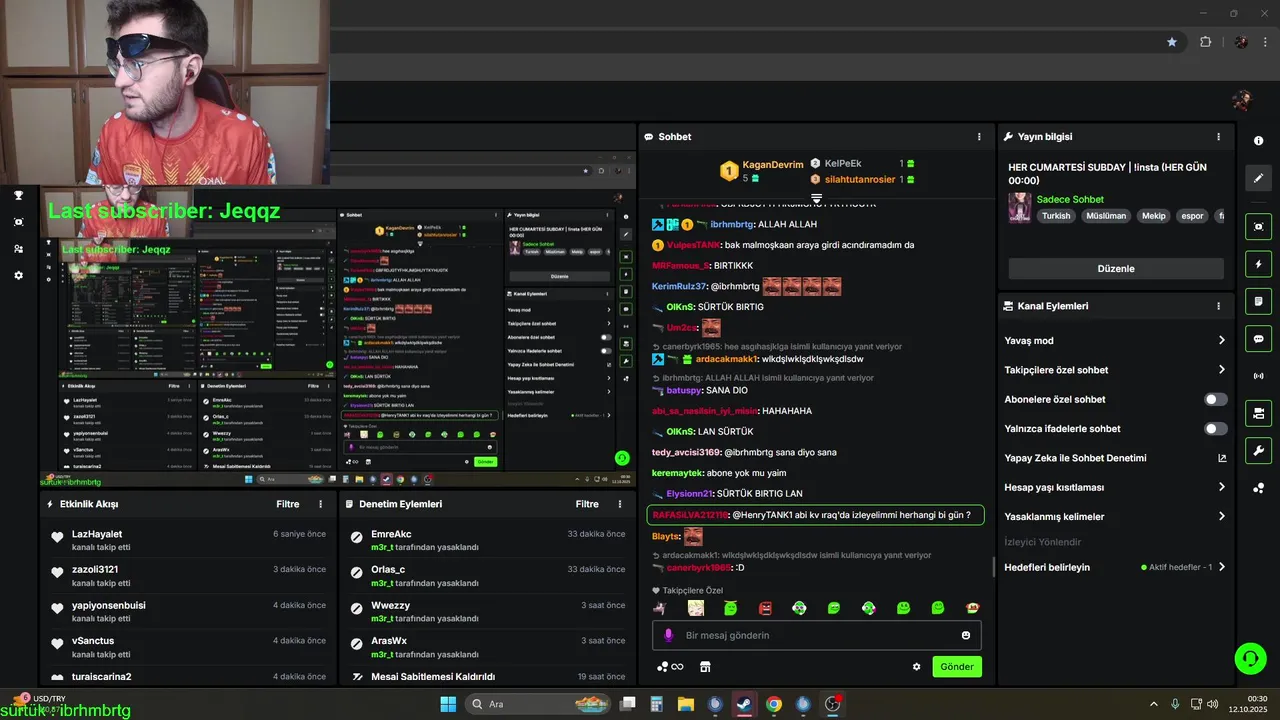Open Sohbet panel three-dot menu
The height and width of the screenshot is (720, 1280).
979,137
